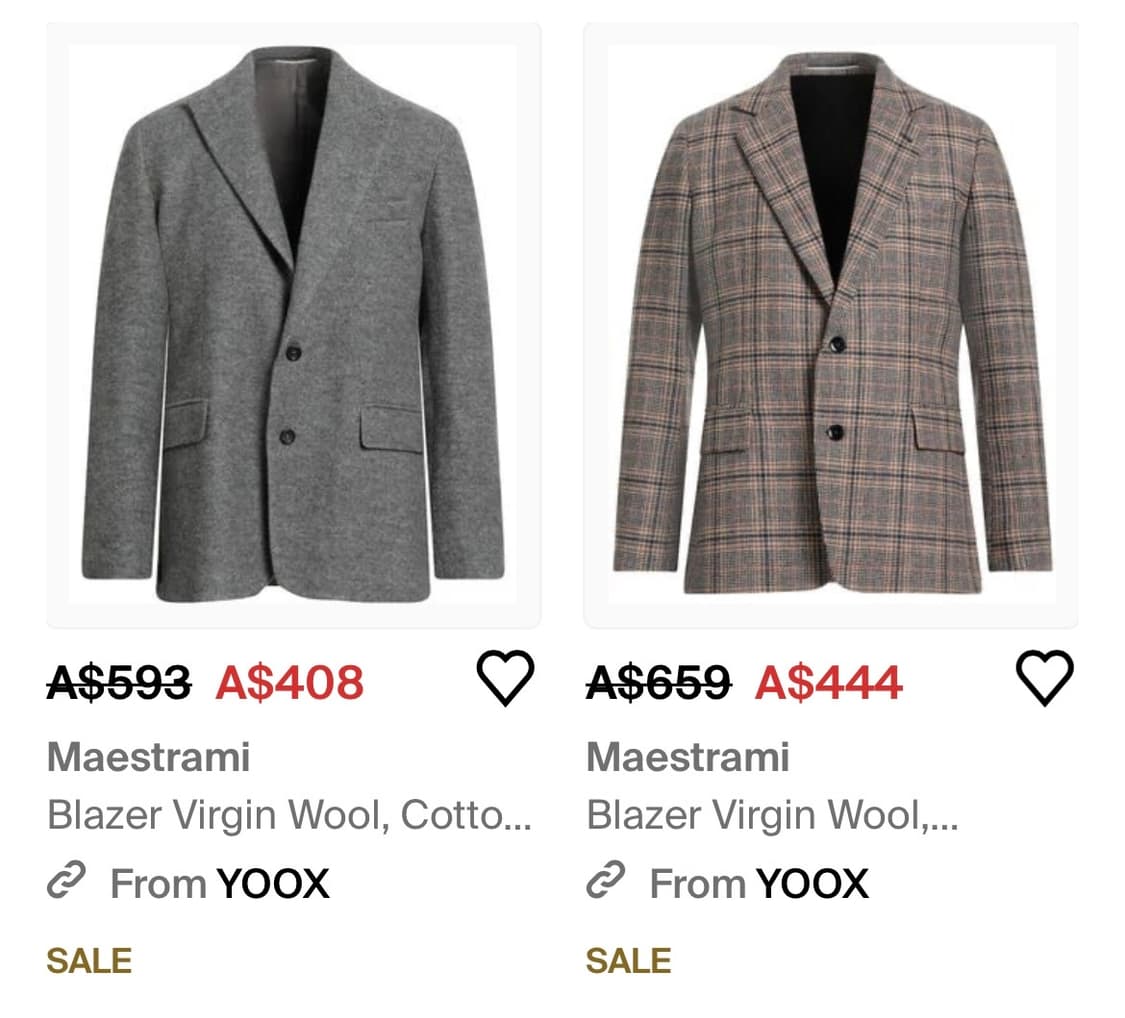Click the SALE tag under the plaid blazer
This screenshot has height=1018, width=1125.
coord(628,961)
